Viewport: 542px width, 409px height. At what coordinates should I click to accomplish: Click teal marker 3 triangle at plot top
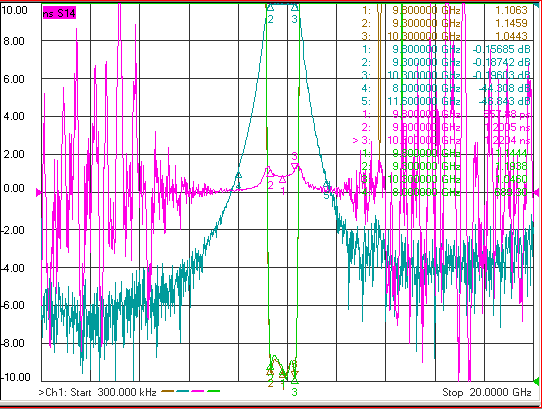coord(295,7)
